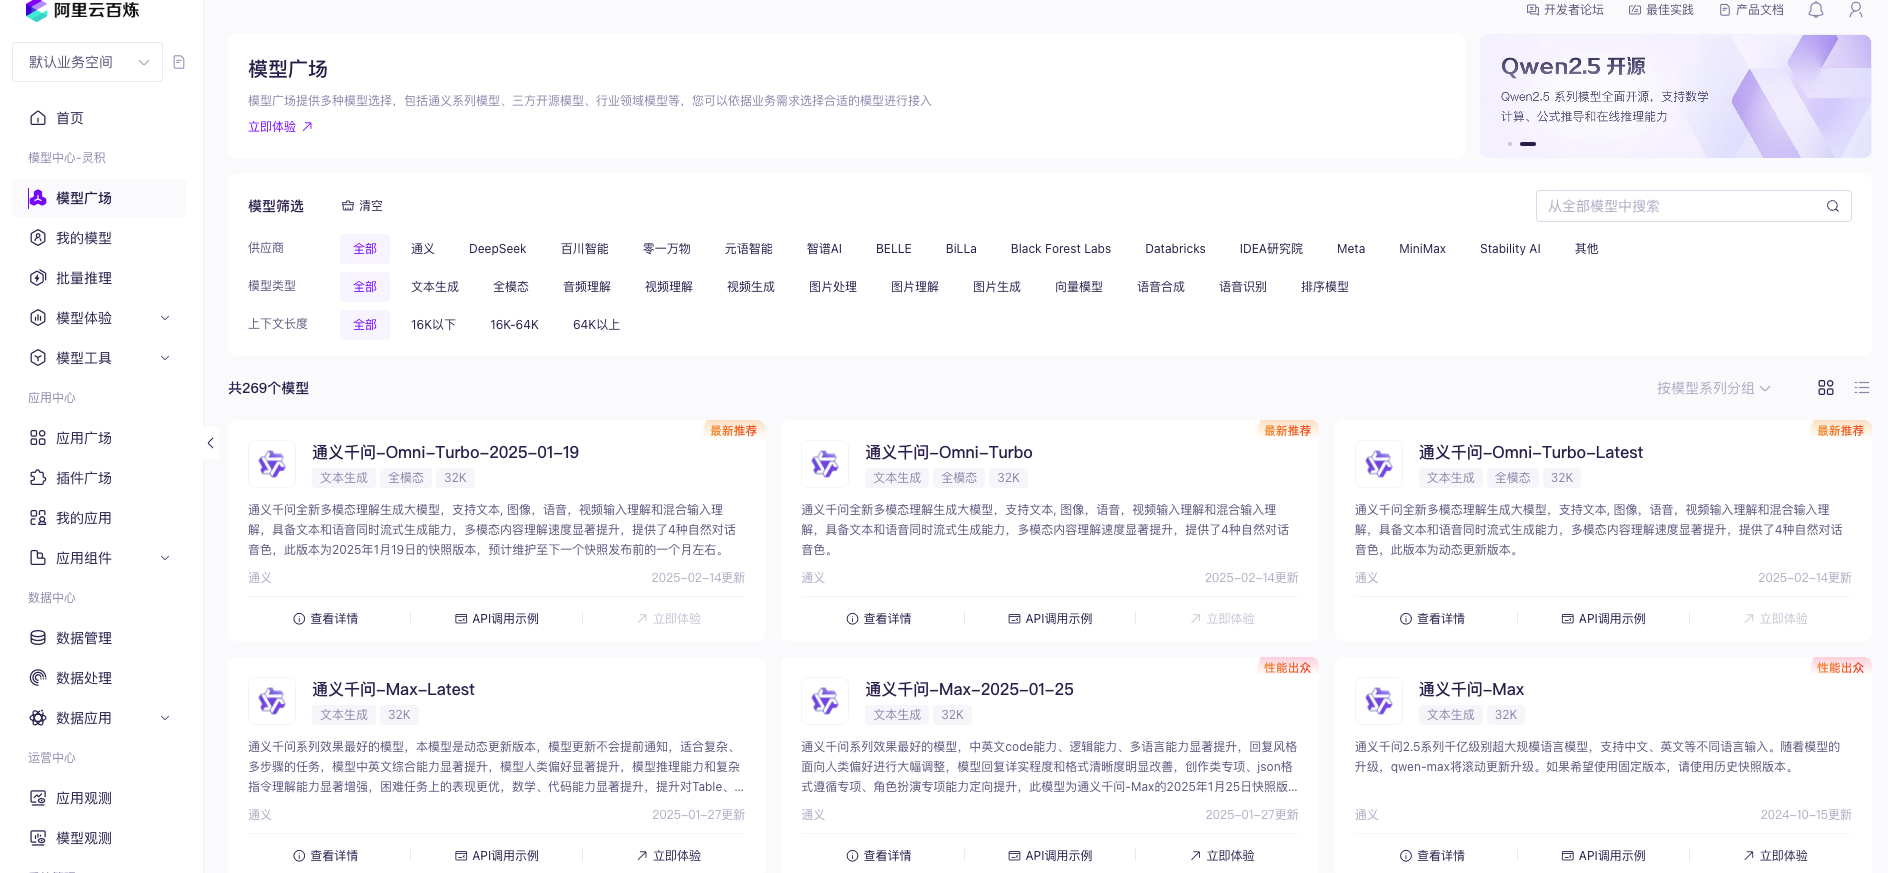Switch to list view

pos(1862,388)
